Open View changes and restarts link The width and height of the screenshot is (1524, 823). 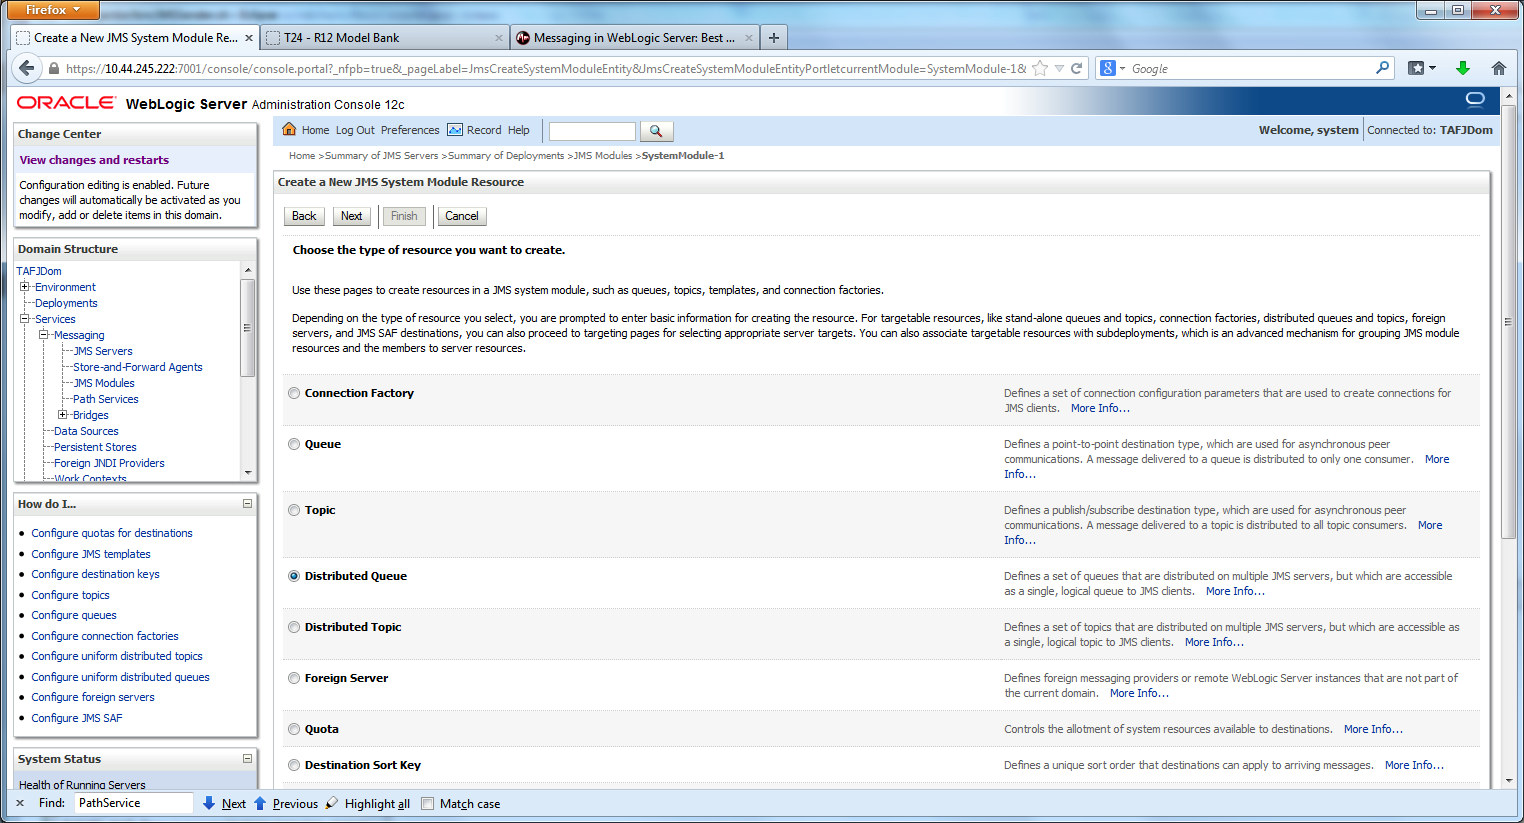(94, 160)
